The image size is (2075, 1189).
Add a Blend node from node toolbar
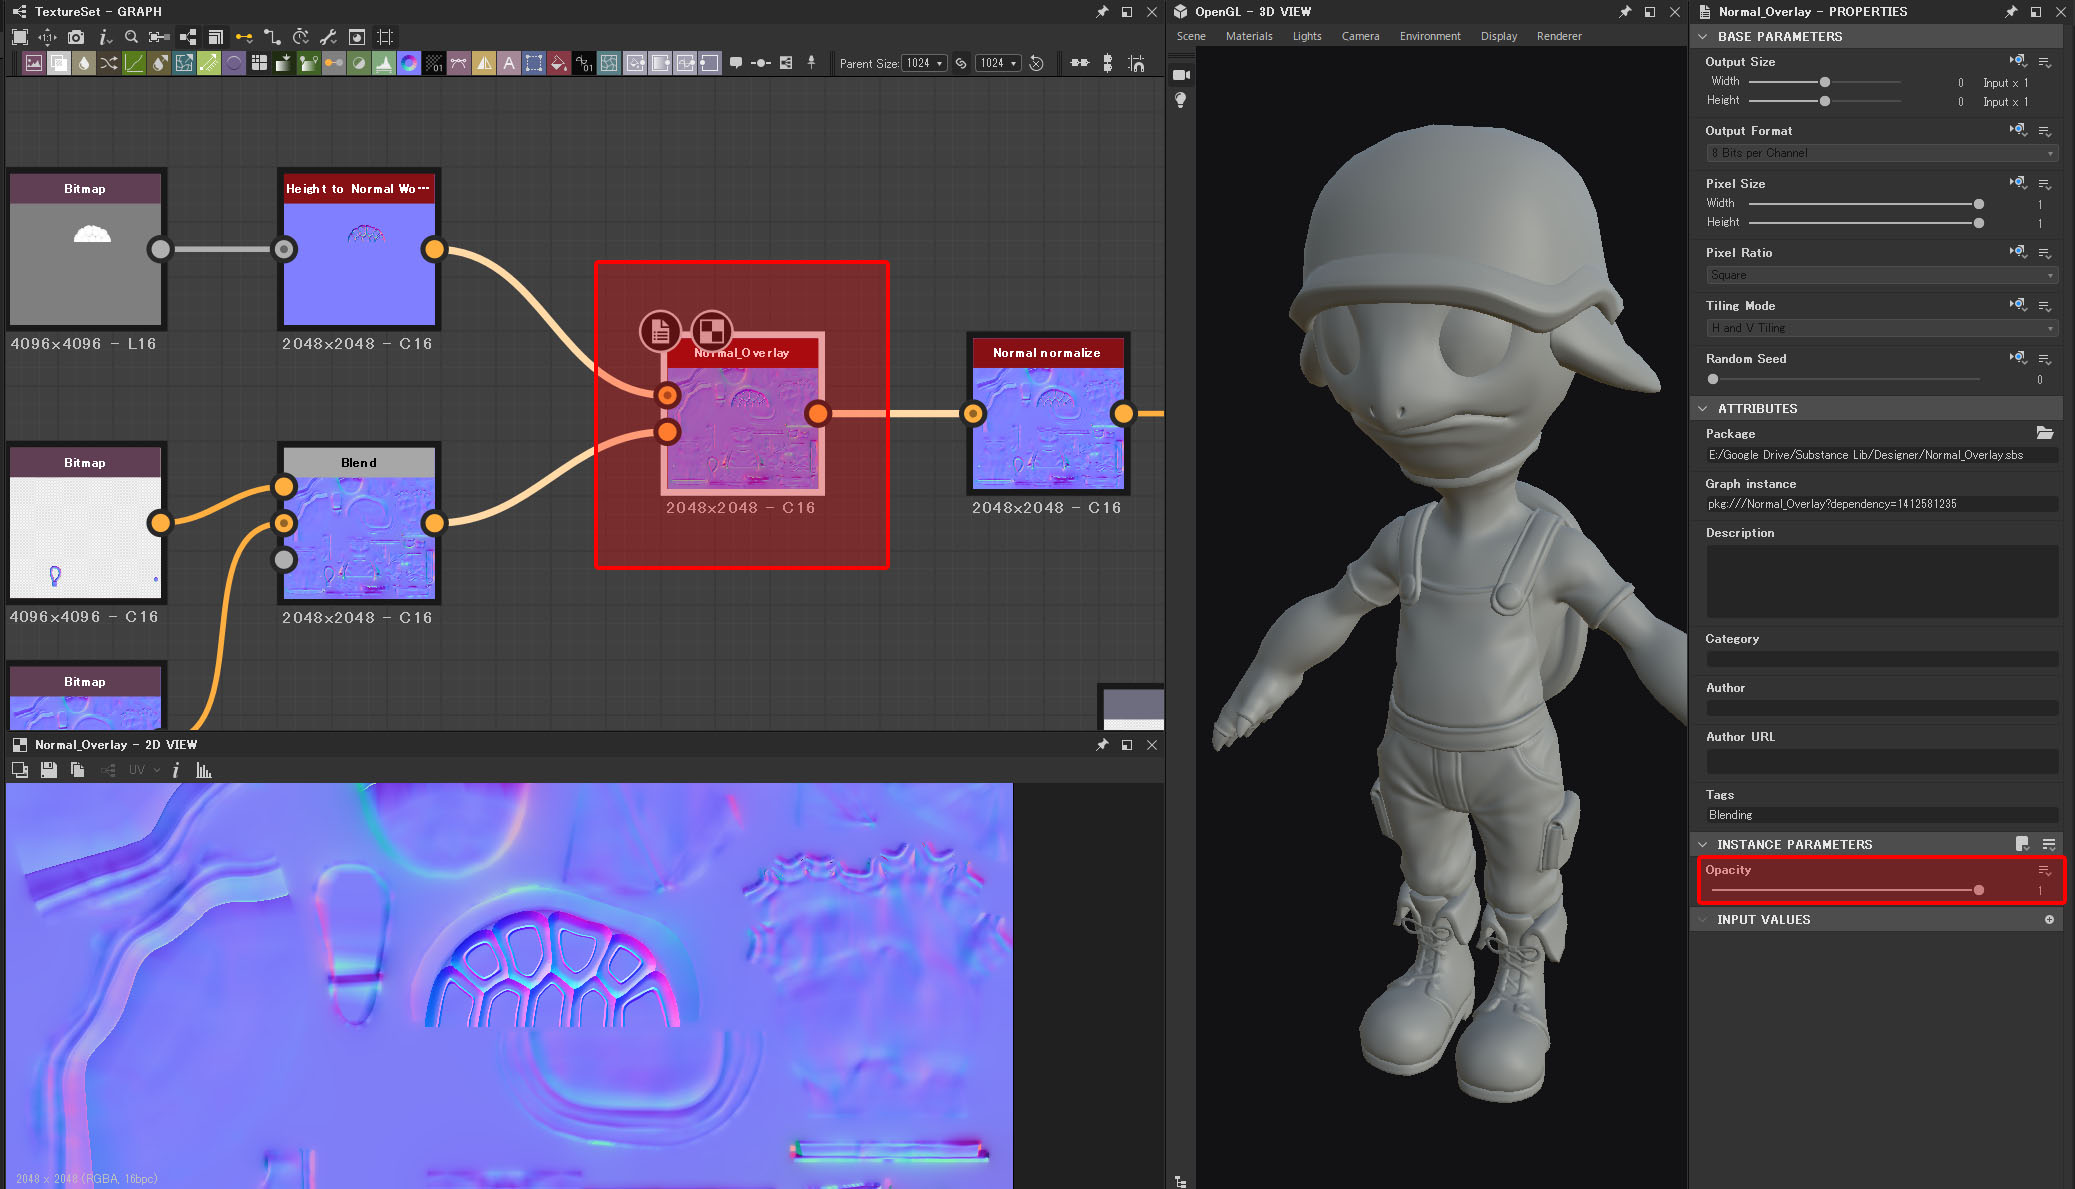pos(59,63)
